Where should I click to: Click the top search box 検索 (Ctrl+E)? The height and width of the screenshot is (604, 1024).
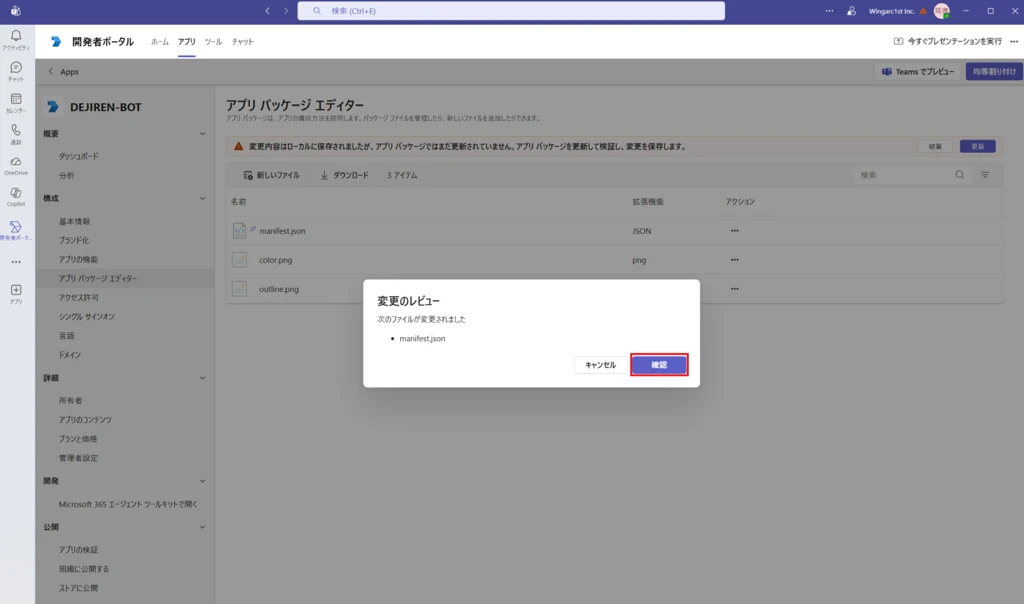[510, 11]
